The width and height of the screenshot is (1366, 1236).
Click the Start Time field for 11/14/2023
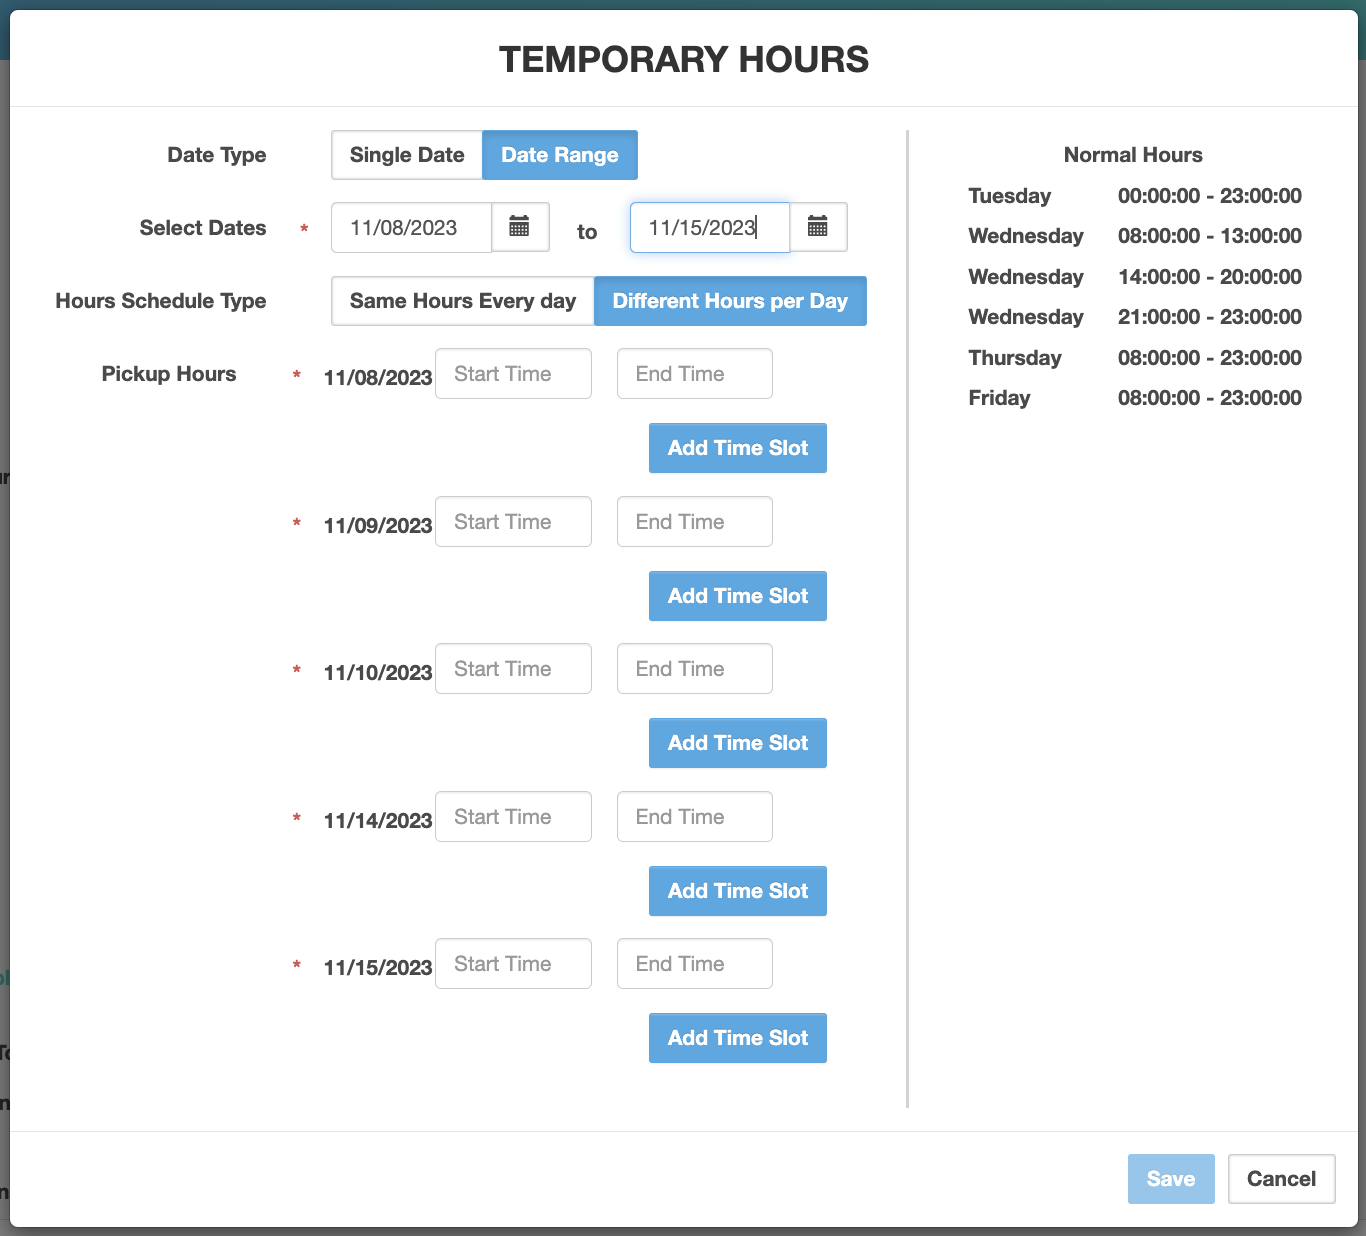point(513,816)
